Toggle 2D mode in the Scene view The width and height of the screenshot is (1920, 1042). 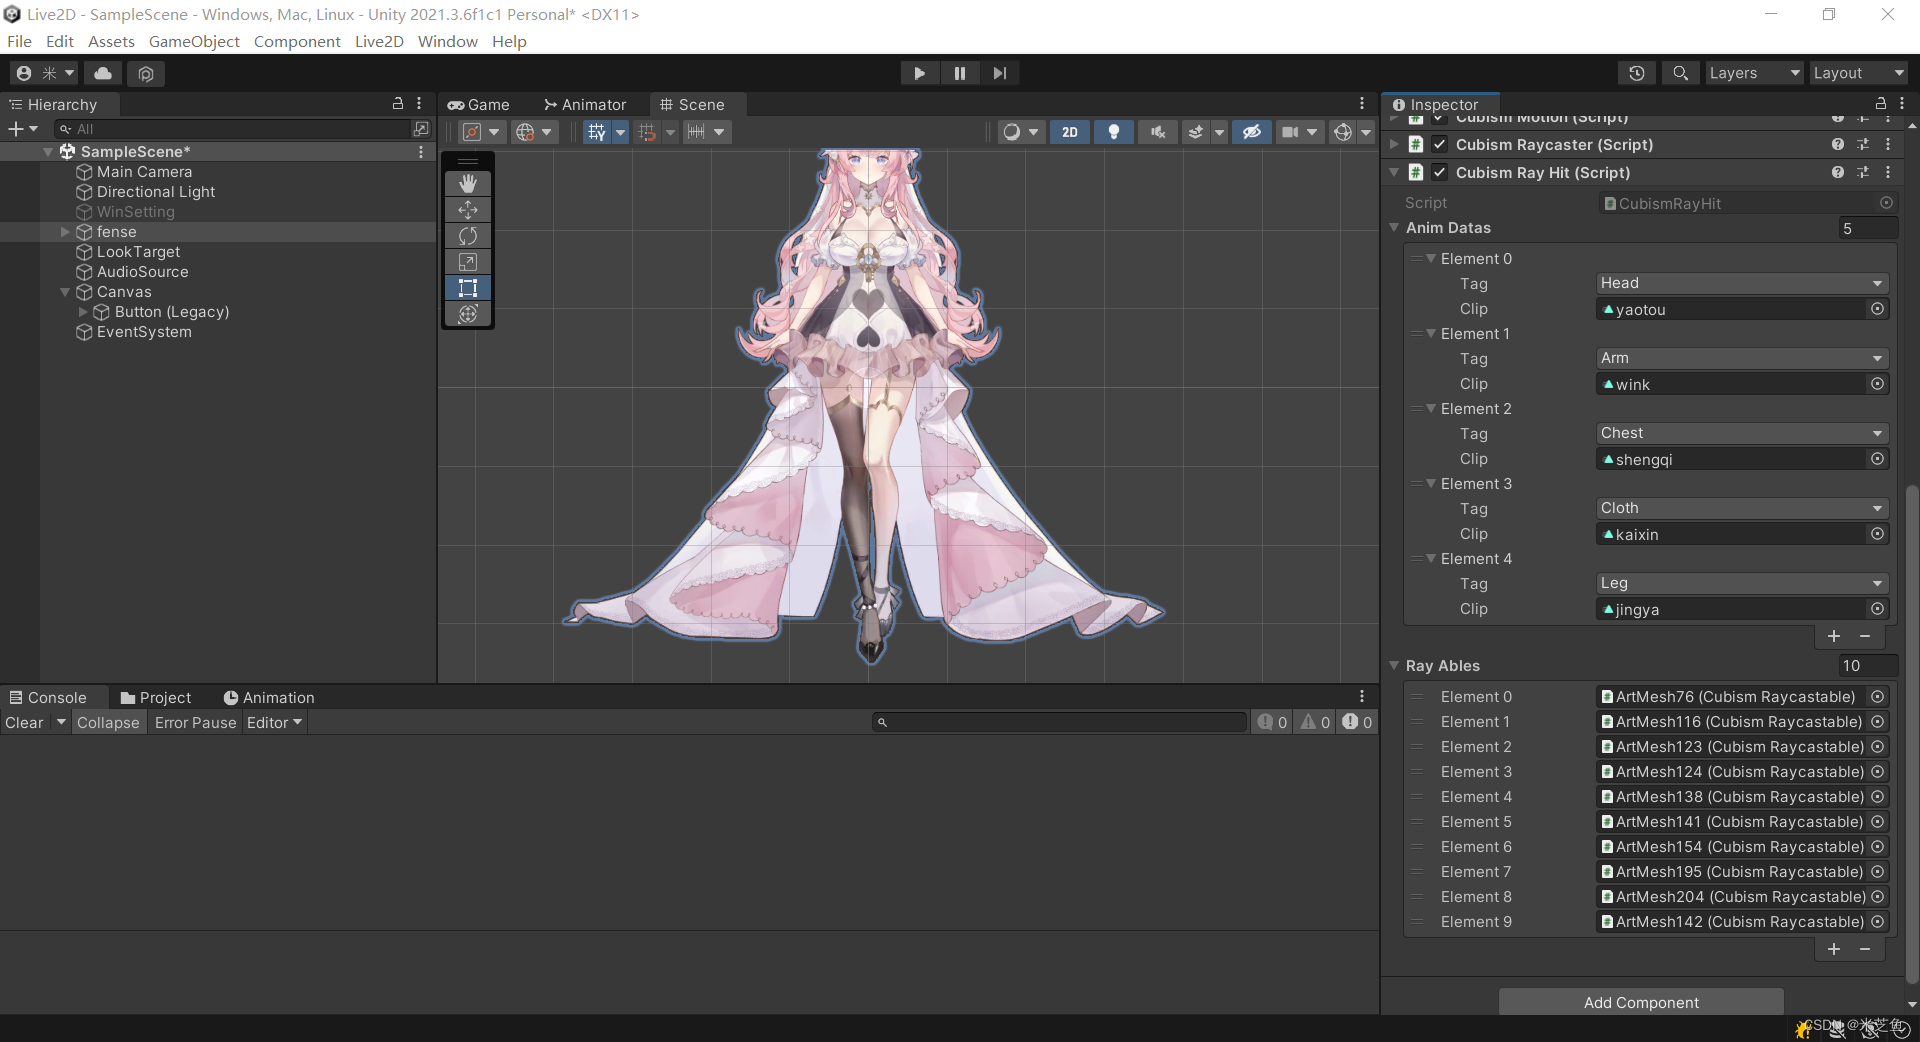(x=1069, y=131)
